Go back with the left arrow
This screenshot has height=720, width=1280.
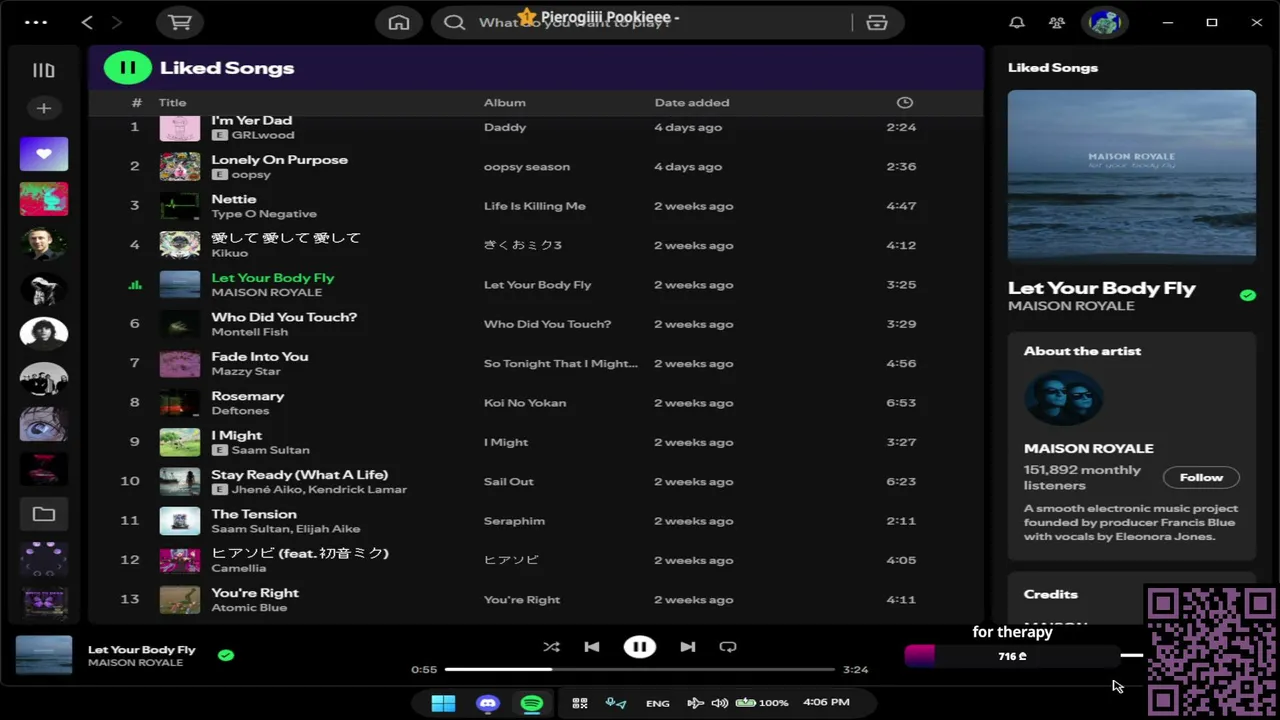[x=87, y=22]
